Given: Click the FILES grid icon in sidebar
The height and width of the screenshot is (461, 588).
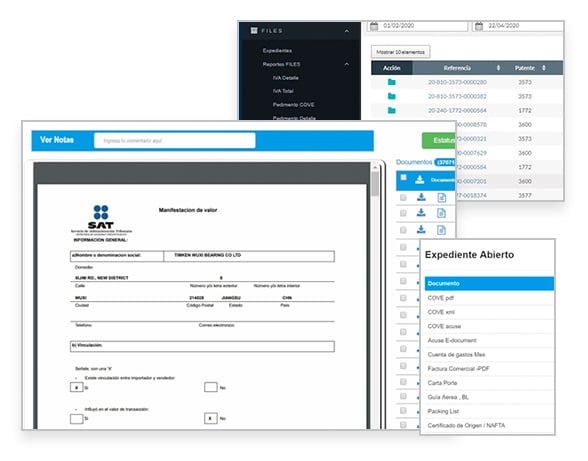Looking at the screenshot, I should 254,30.
